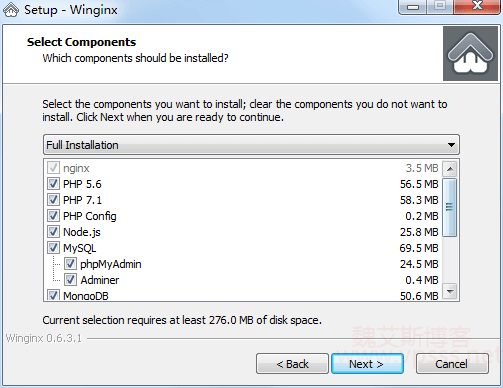Uncheck the PHP 5.6 component

53,184
